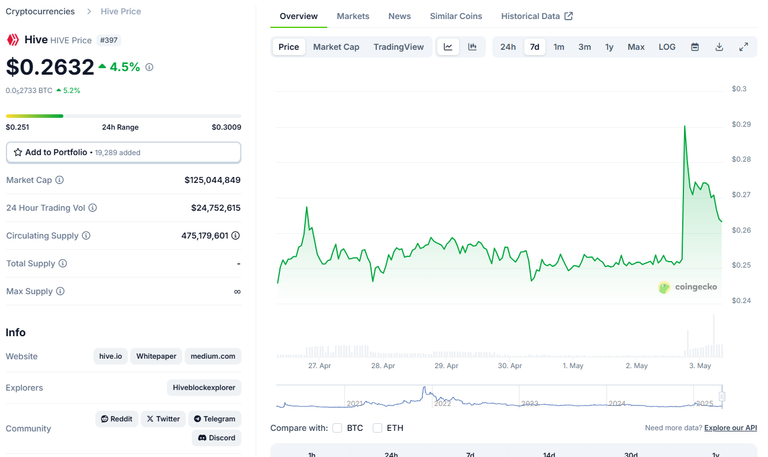Click the #397 rank badge

(x=109, y=40)
